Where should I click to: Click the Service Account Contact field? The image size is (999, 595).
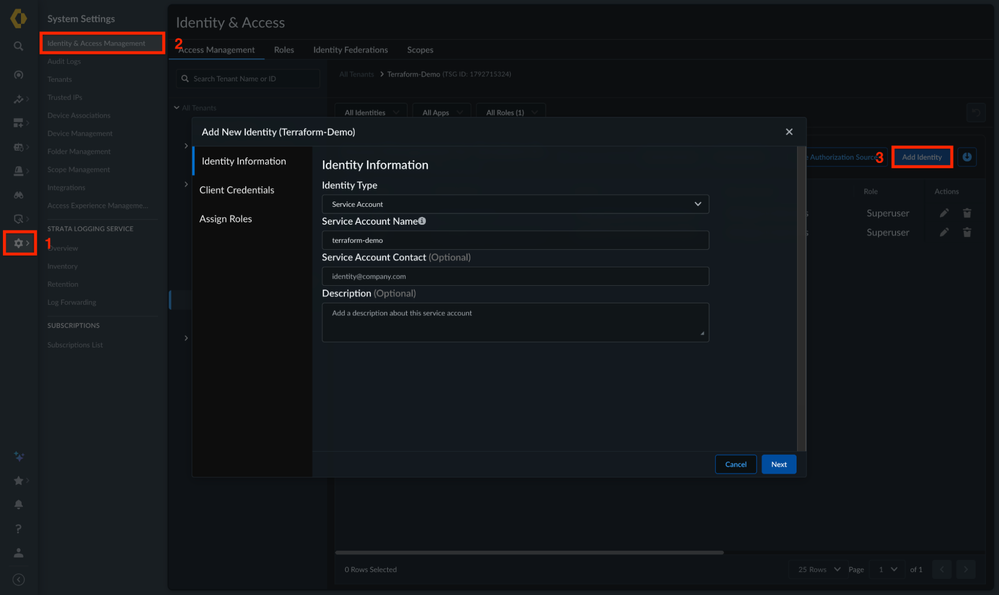click(x=515, y=276)
